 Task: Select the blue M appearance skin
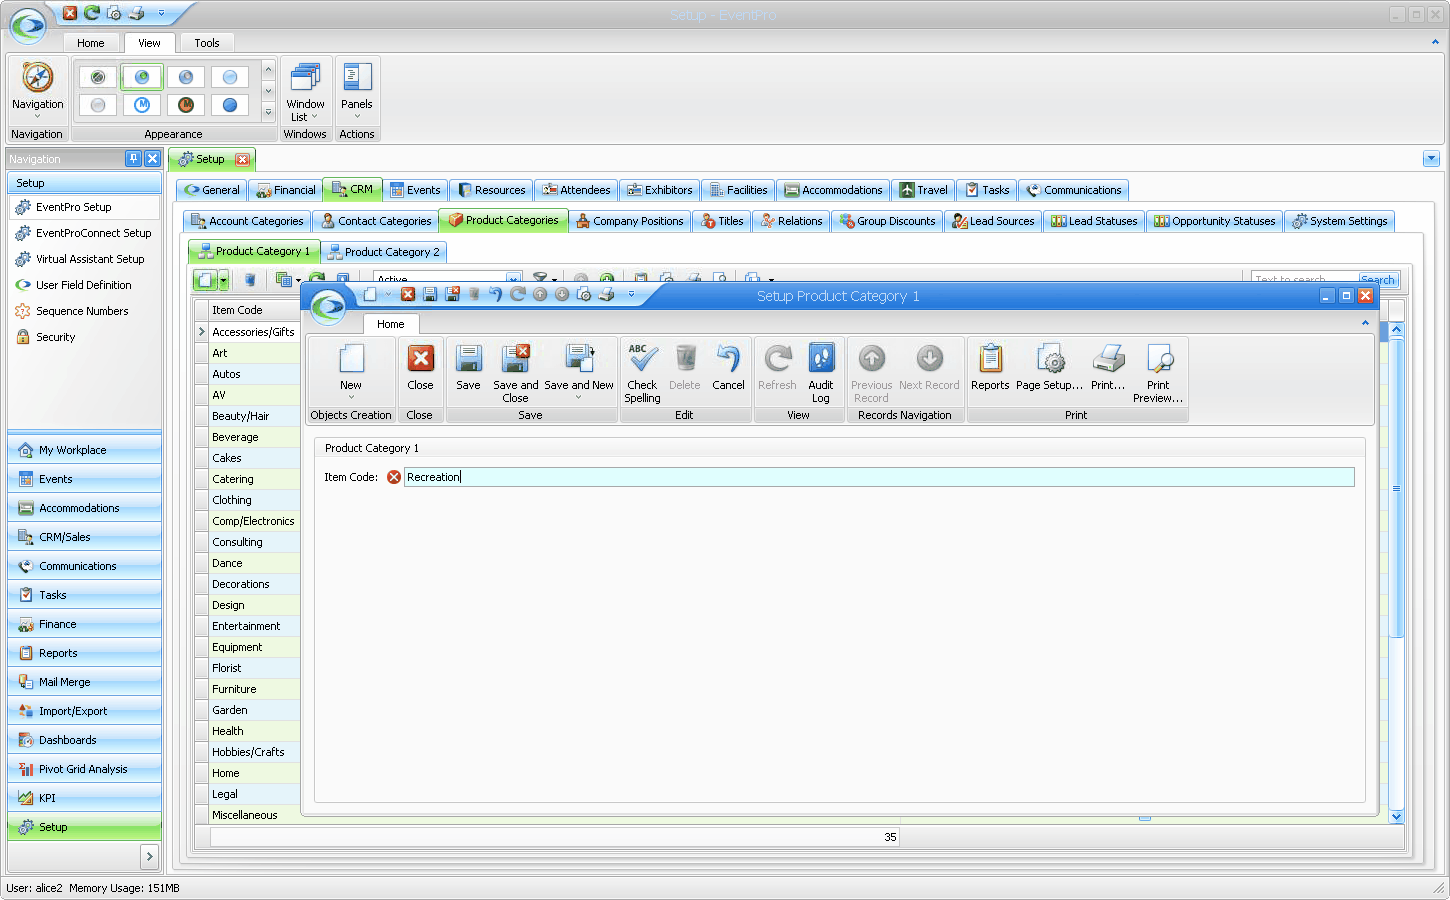click(142, 104)
